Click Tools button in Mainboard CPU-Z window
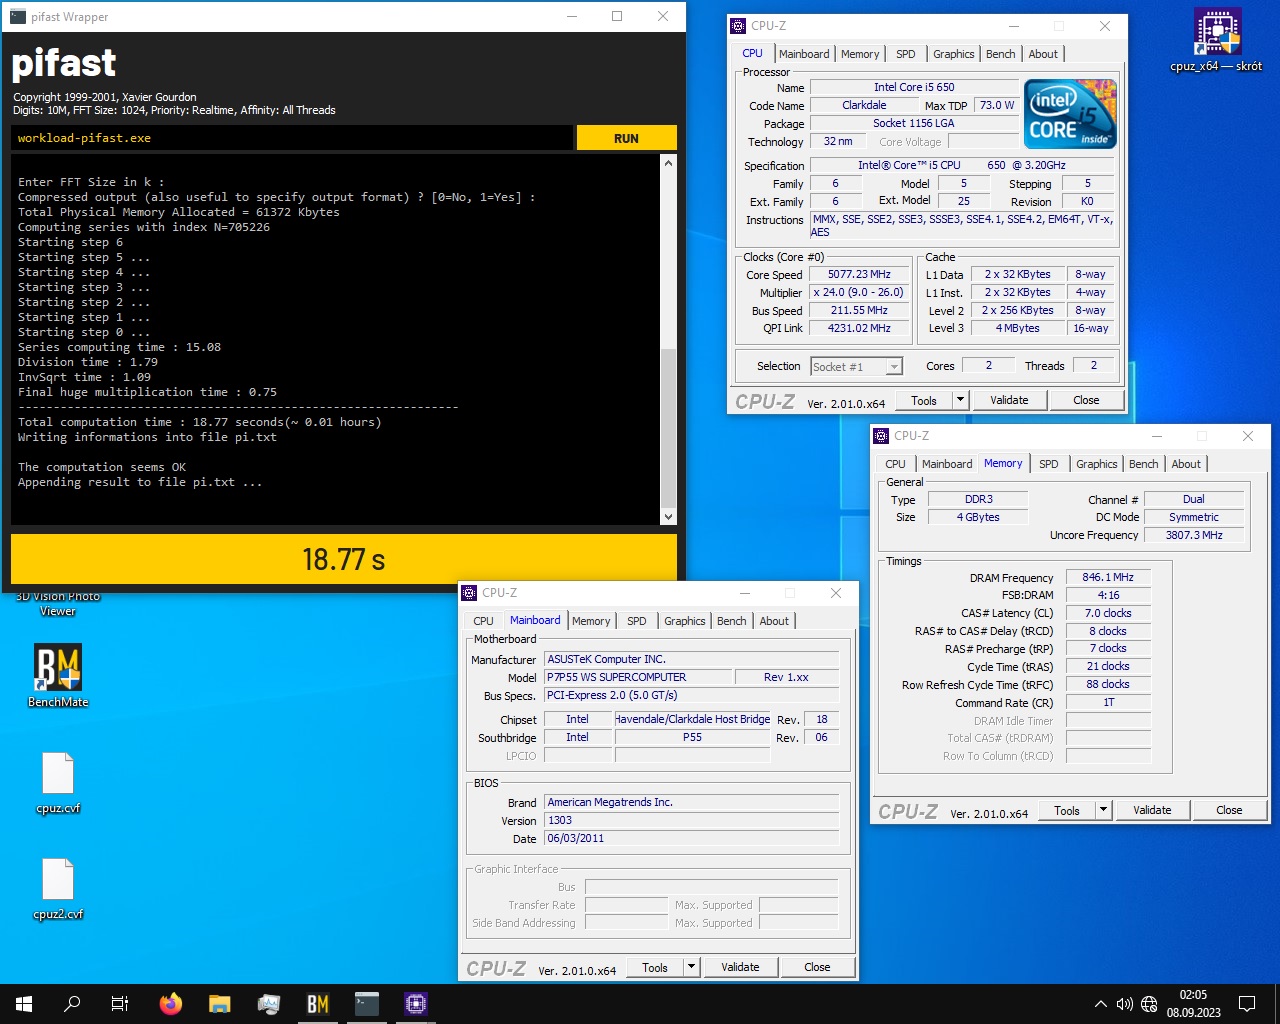Screen dimensions: 1280x1024 point(655,967)
